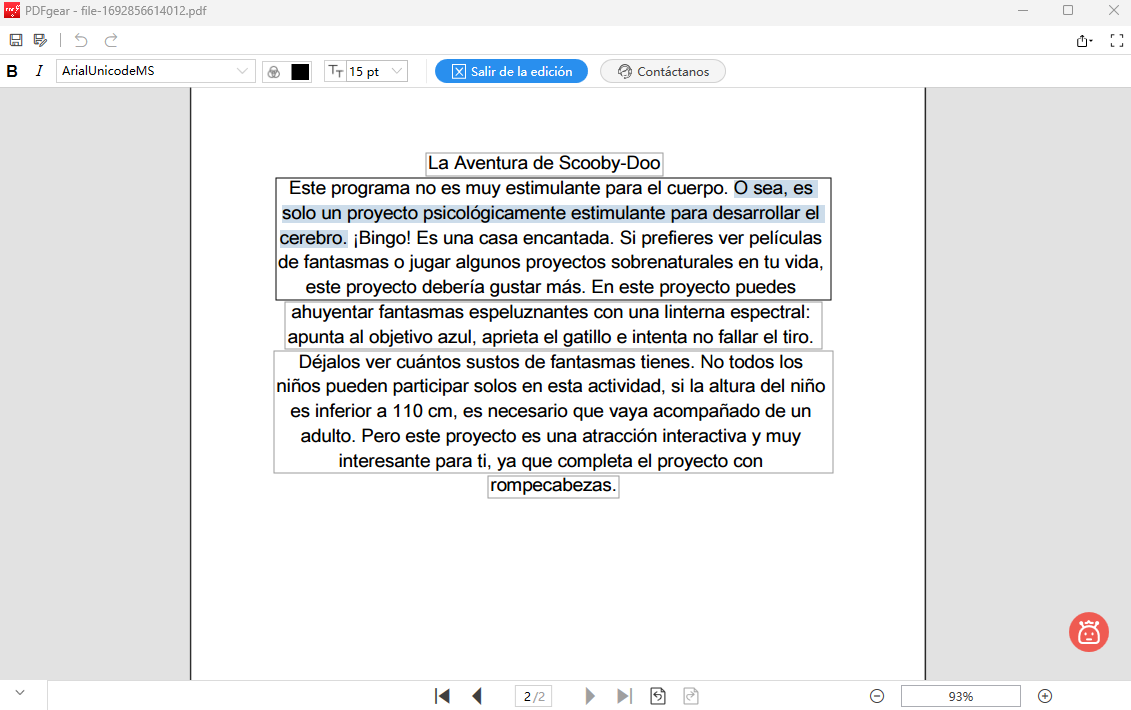Save the current PDF document
The image size is (1131, 710).
(x=15, y=40)
